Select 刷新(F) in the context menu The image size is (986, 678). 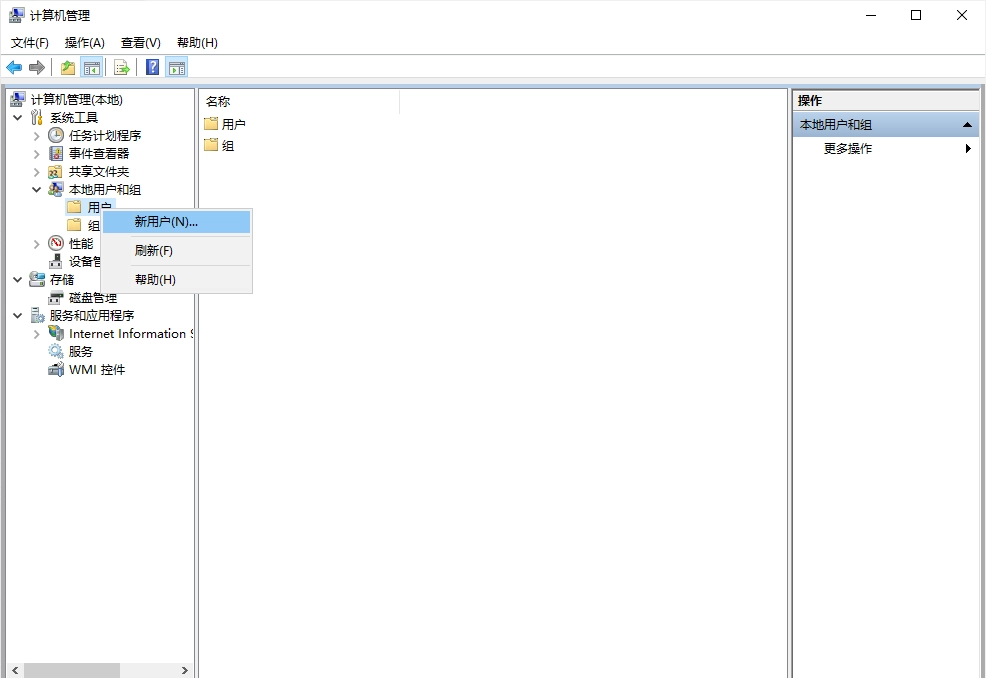[154, 251]
